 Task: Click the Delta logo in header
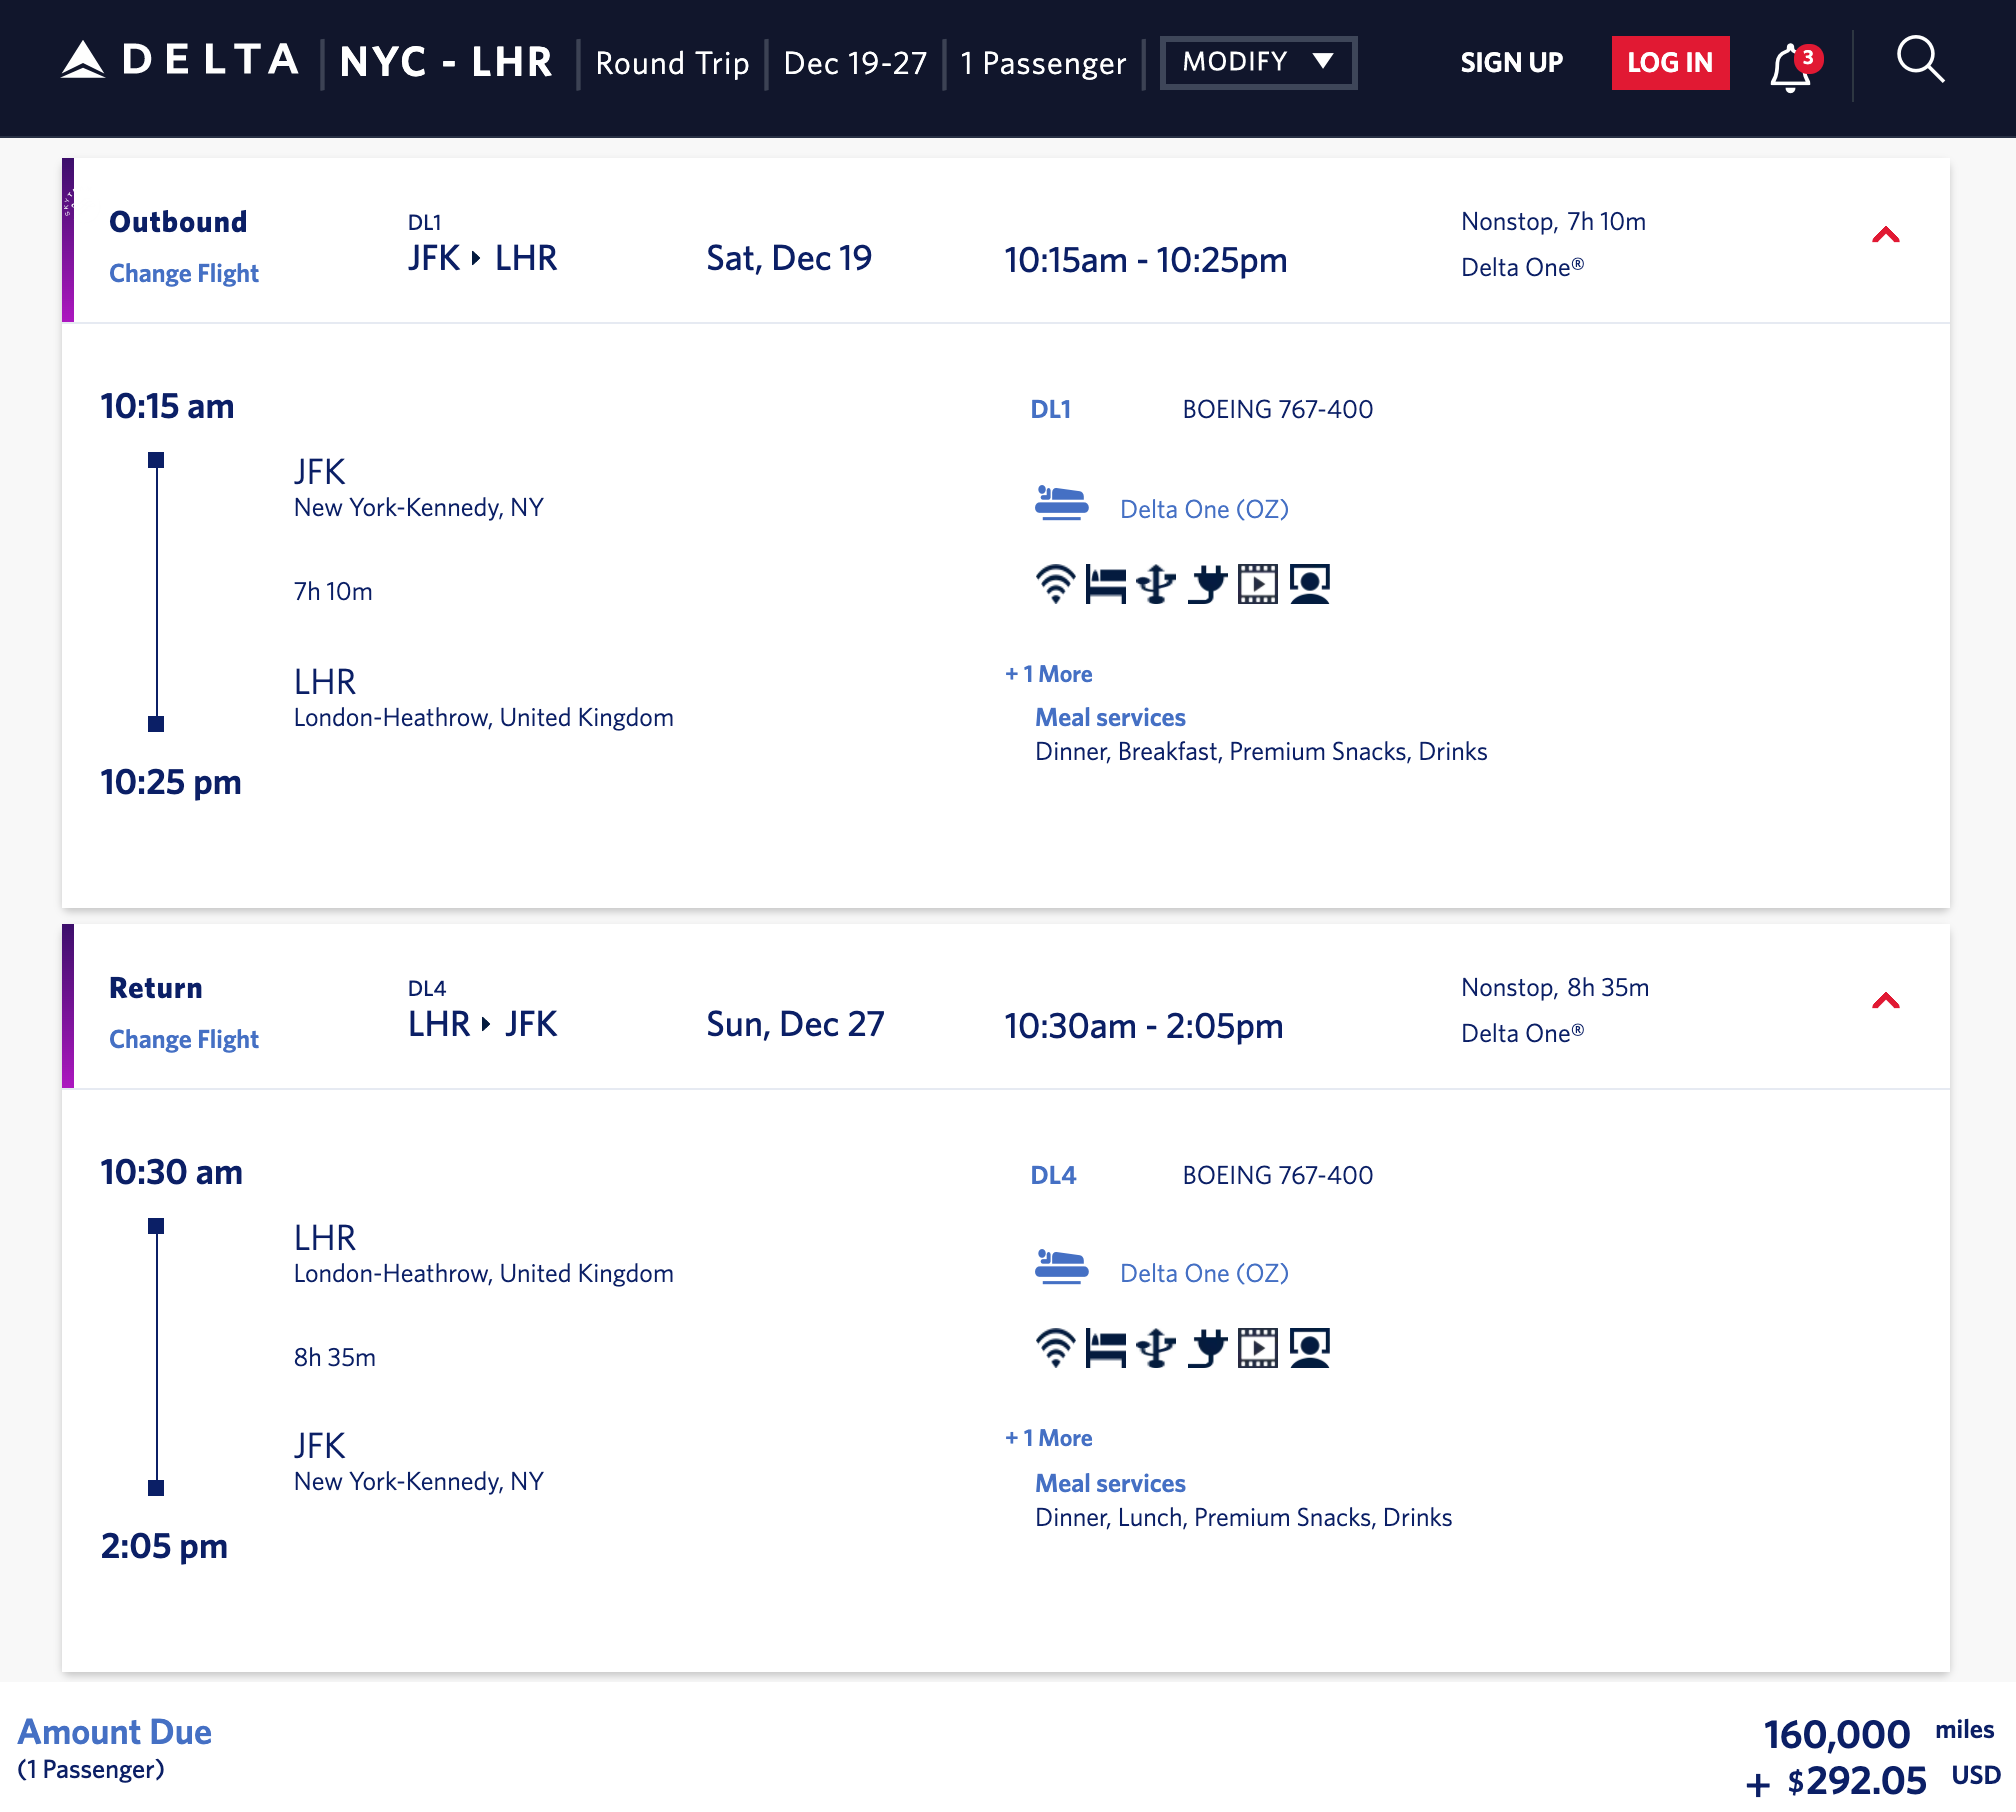[181, 61]
